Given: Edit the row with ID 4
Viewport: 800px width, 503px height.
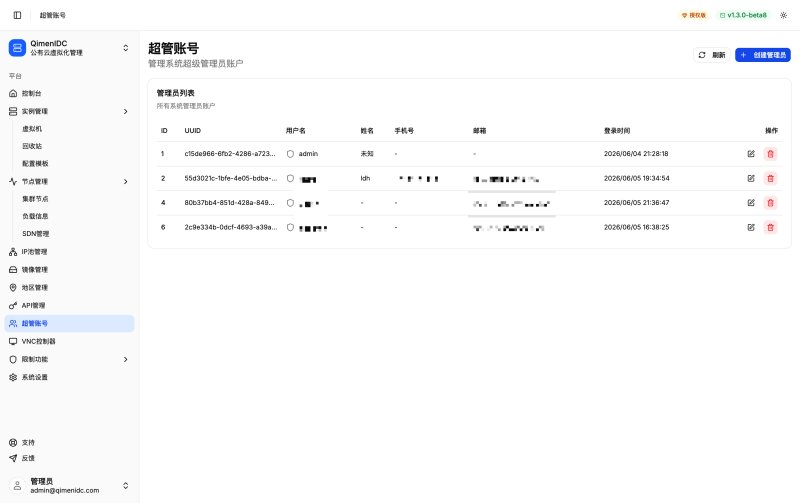Looking at the screenshot, I should pos(751,203).
